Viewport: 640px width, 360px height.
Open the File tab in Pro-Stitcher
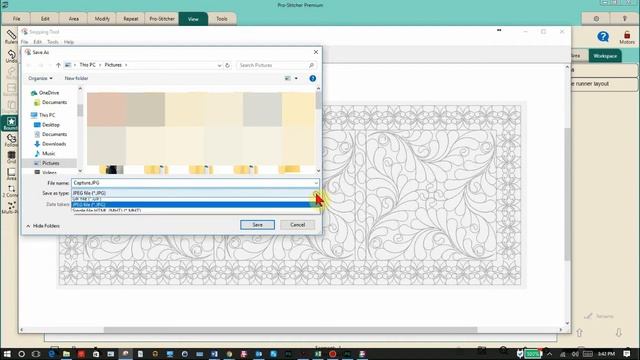pyautogui.click(x=16, y=19)
